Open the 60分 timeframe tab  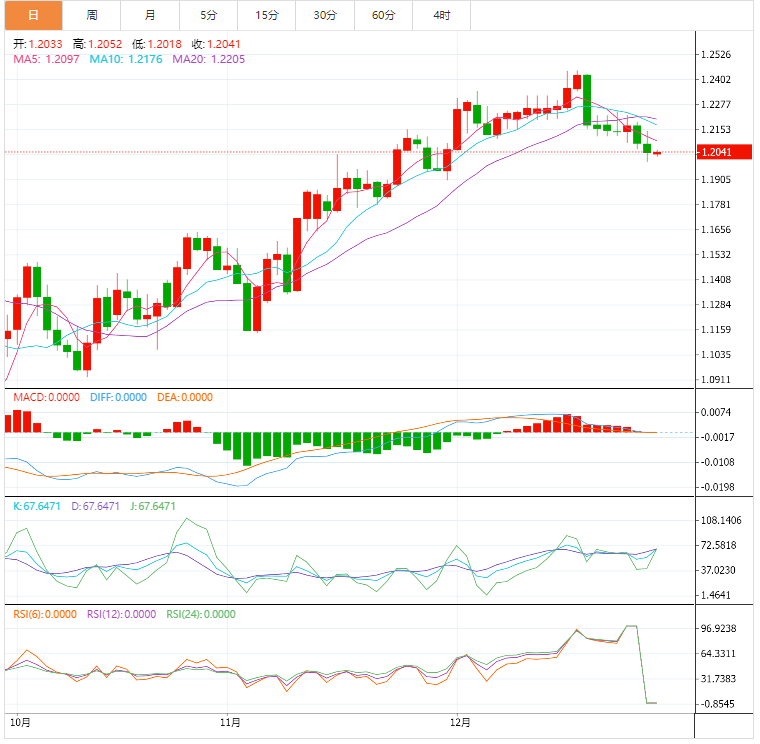coord(383,15)
